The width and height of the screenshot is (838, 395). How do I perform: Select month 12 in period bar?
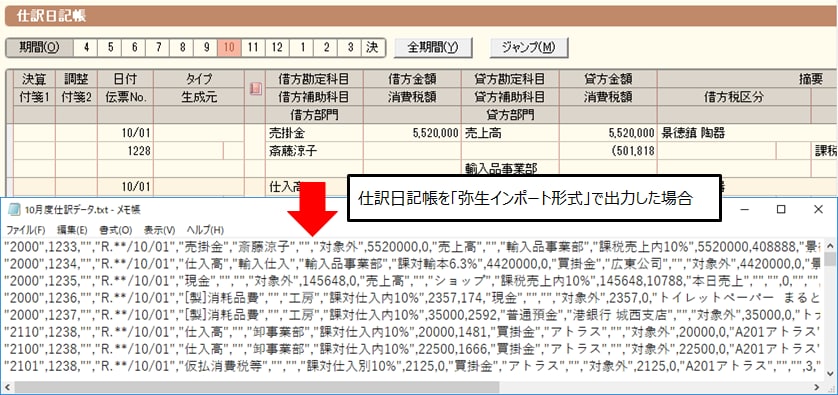[x=278, y=47]
